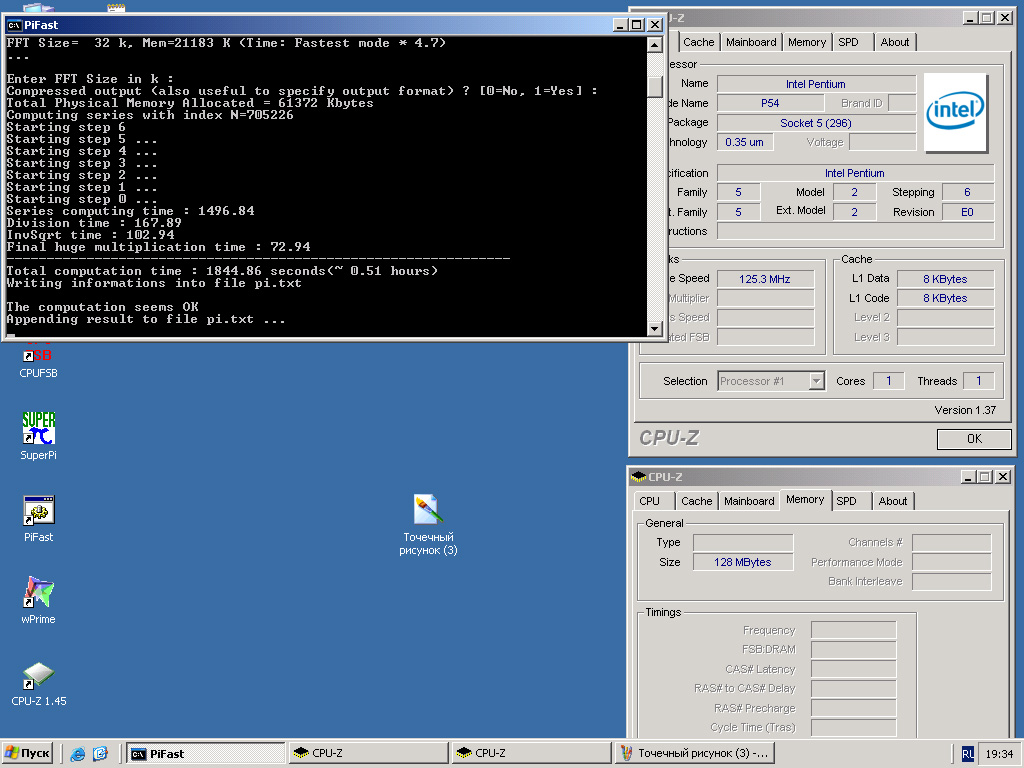Click the second quick launch icon
This screenshot has height=768, width=1024.
coord(100,754)
